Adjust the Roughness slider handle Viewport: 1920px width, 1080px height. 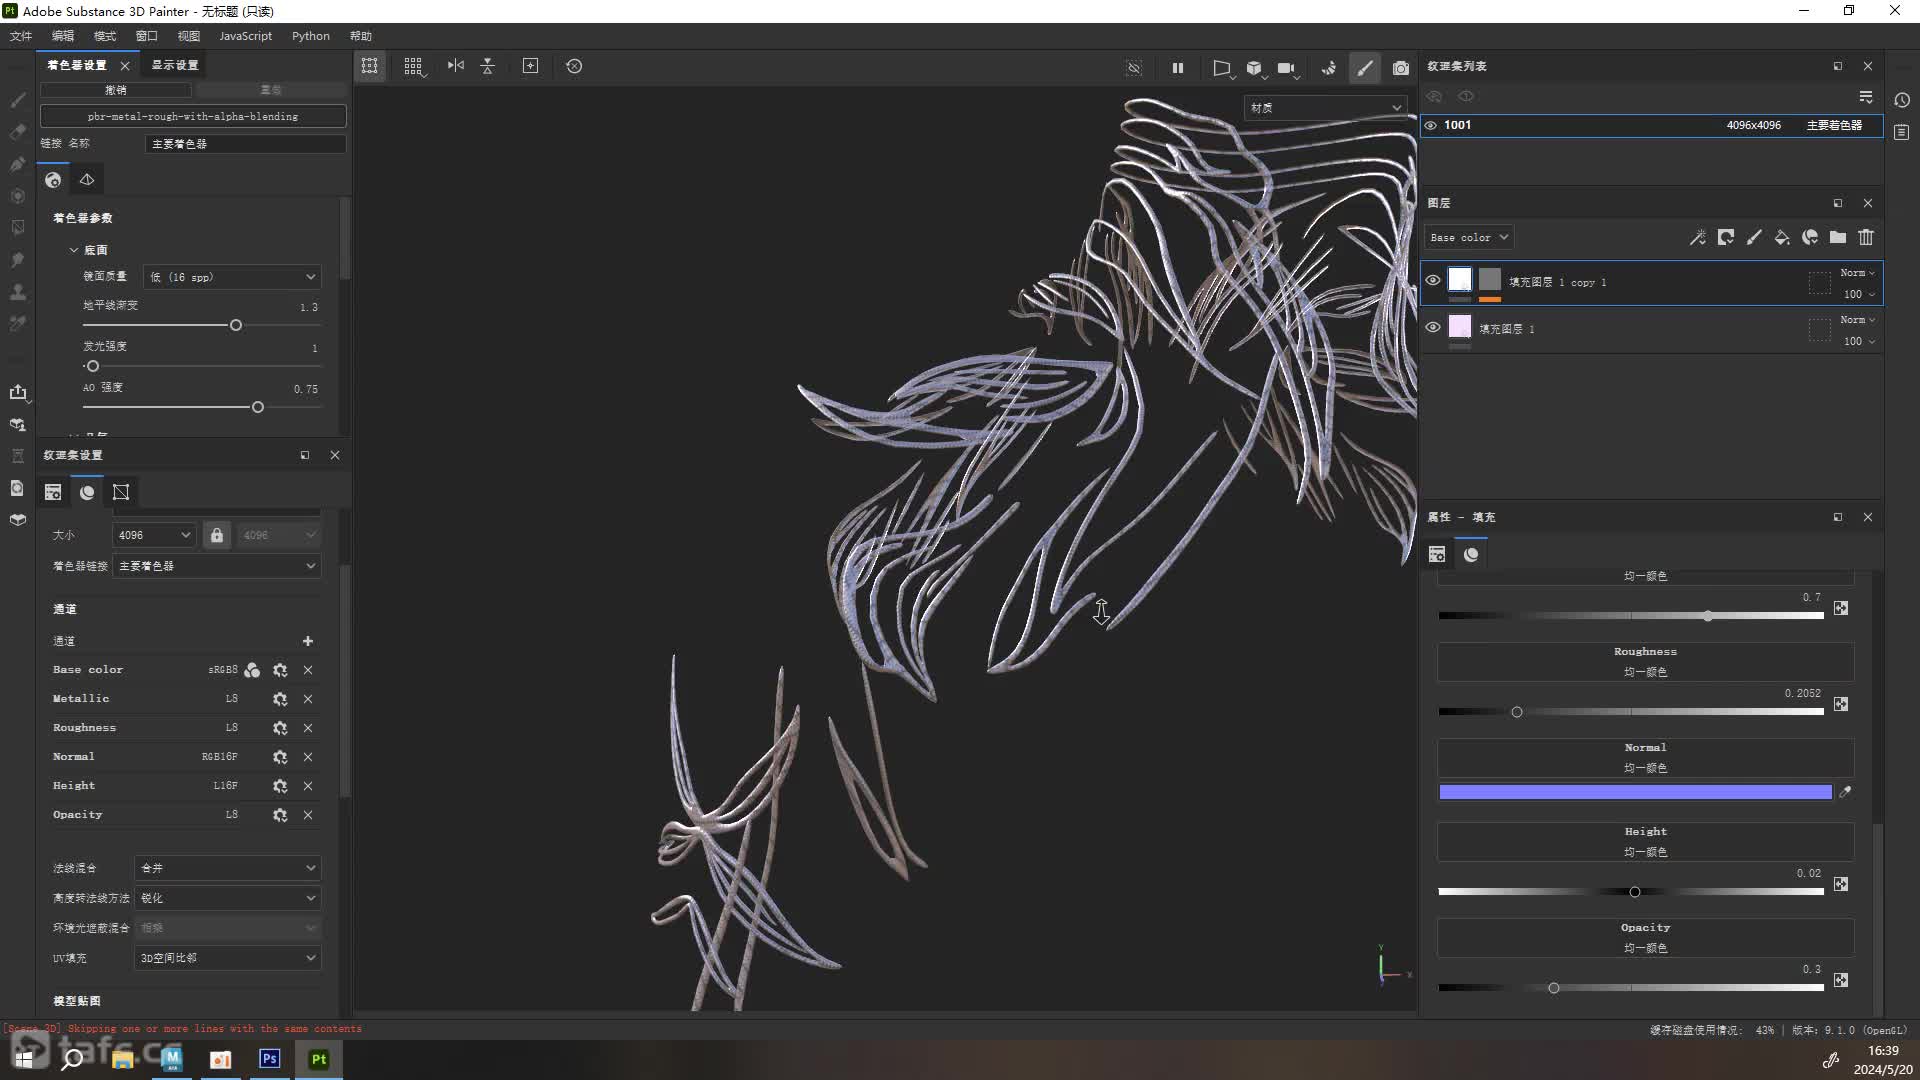click(x=1517, y=712)
